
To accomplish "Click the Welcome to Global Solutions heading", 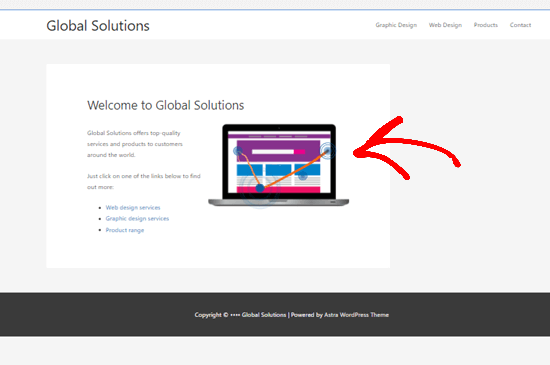I will [166, 105].
